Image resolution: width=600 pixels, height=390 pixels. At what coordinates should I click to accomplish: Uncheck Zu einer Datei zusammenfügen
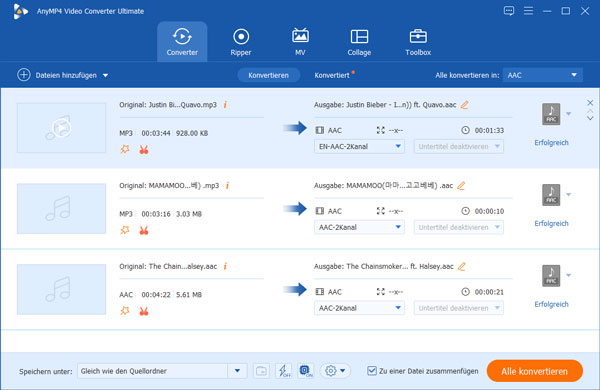tap(372, 370)
